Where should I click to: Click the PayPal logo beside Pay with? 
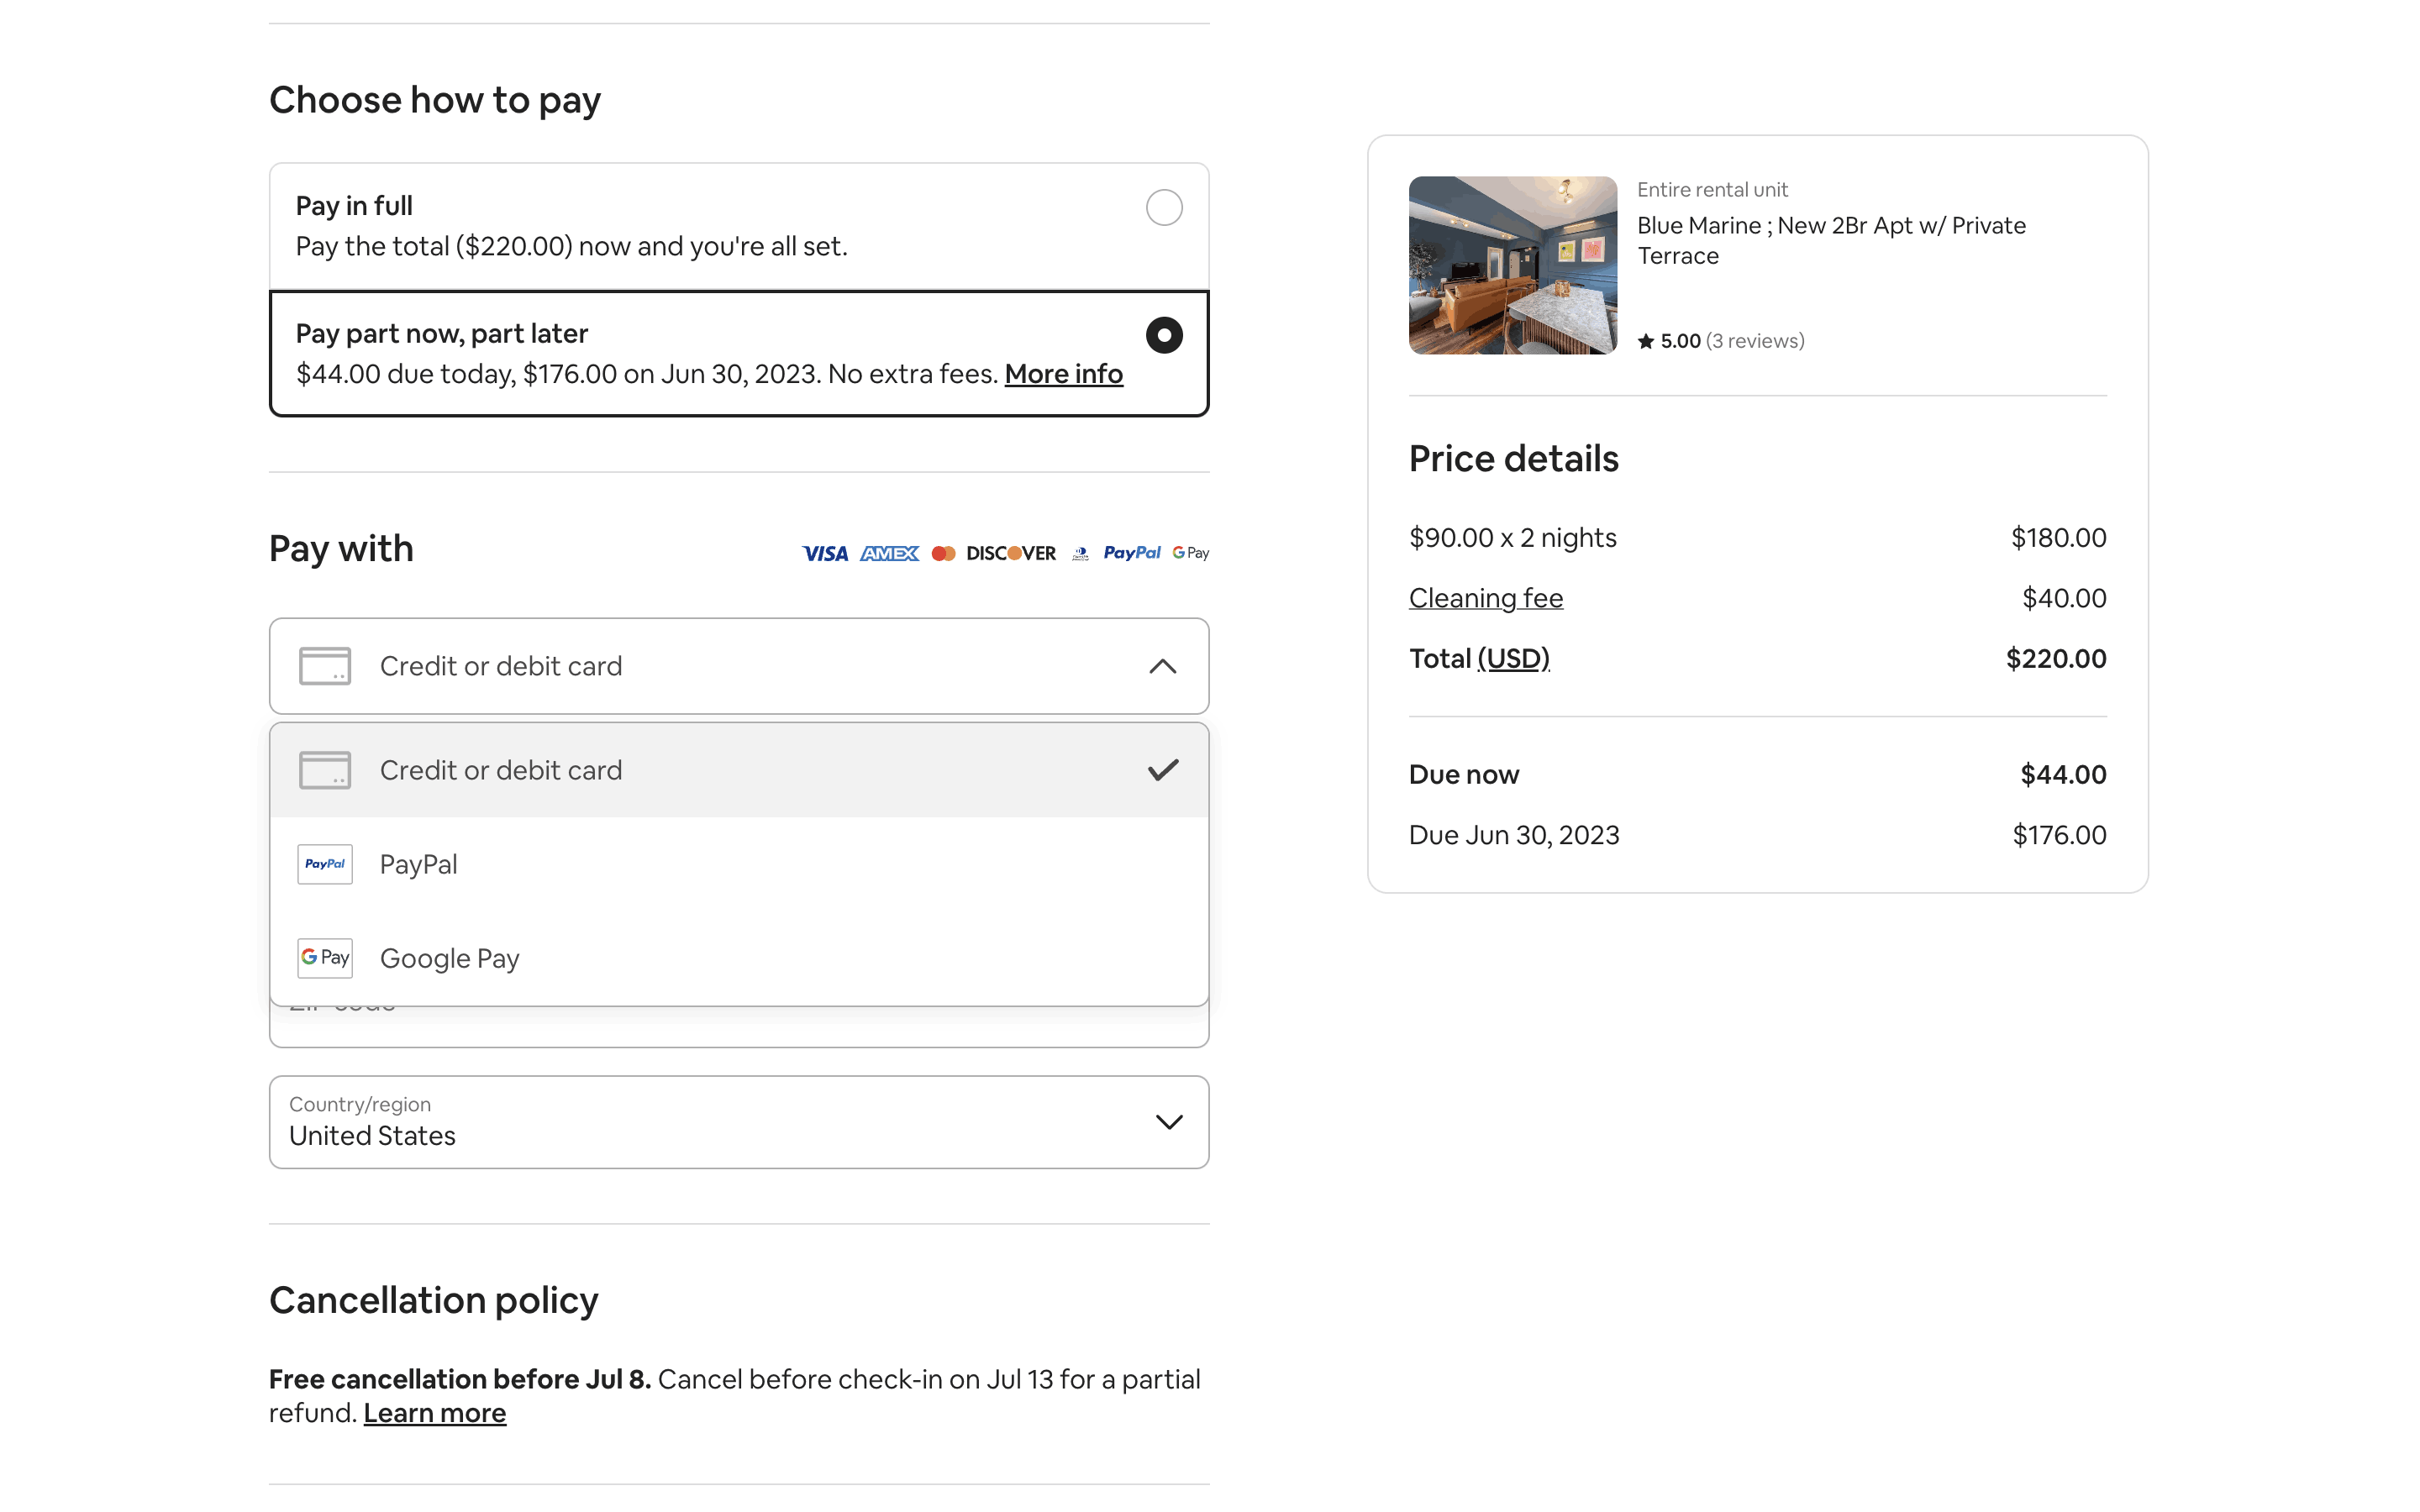tap(1131, 553)
